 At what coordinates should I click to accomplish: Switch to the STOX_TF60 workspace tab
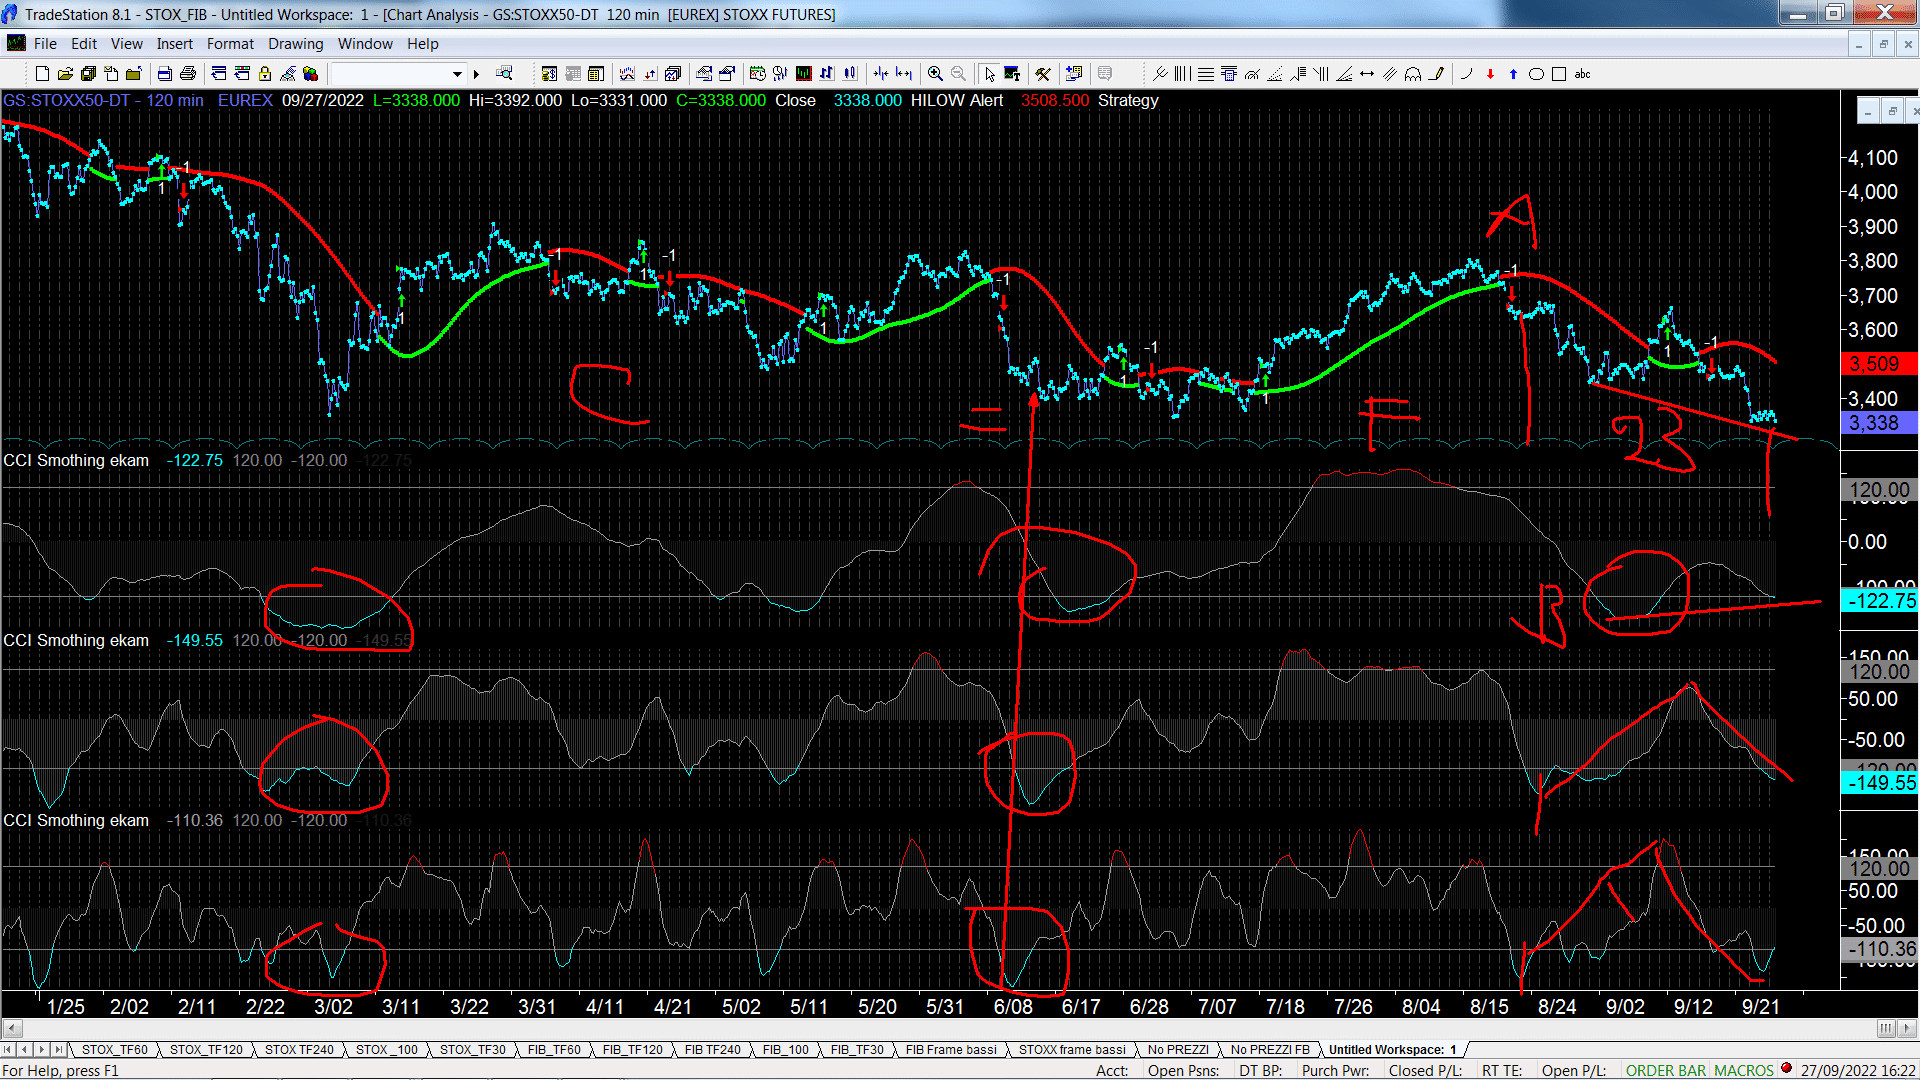[x=114, y=1050]
